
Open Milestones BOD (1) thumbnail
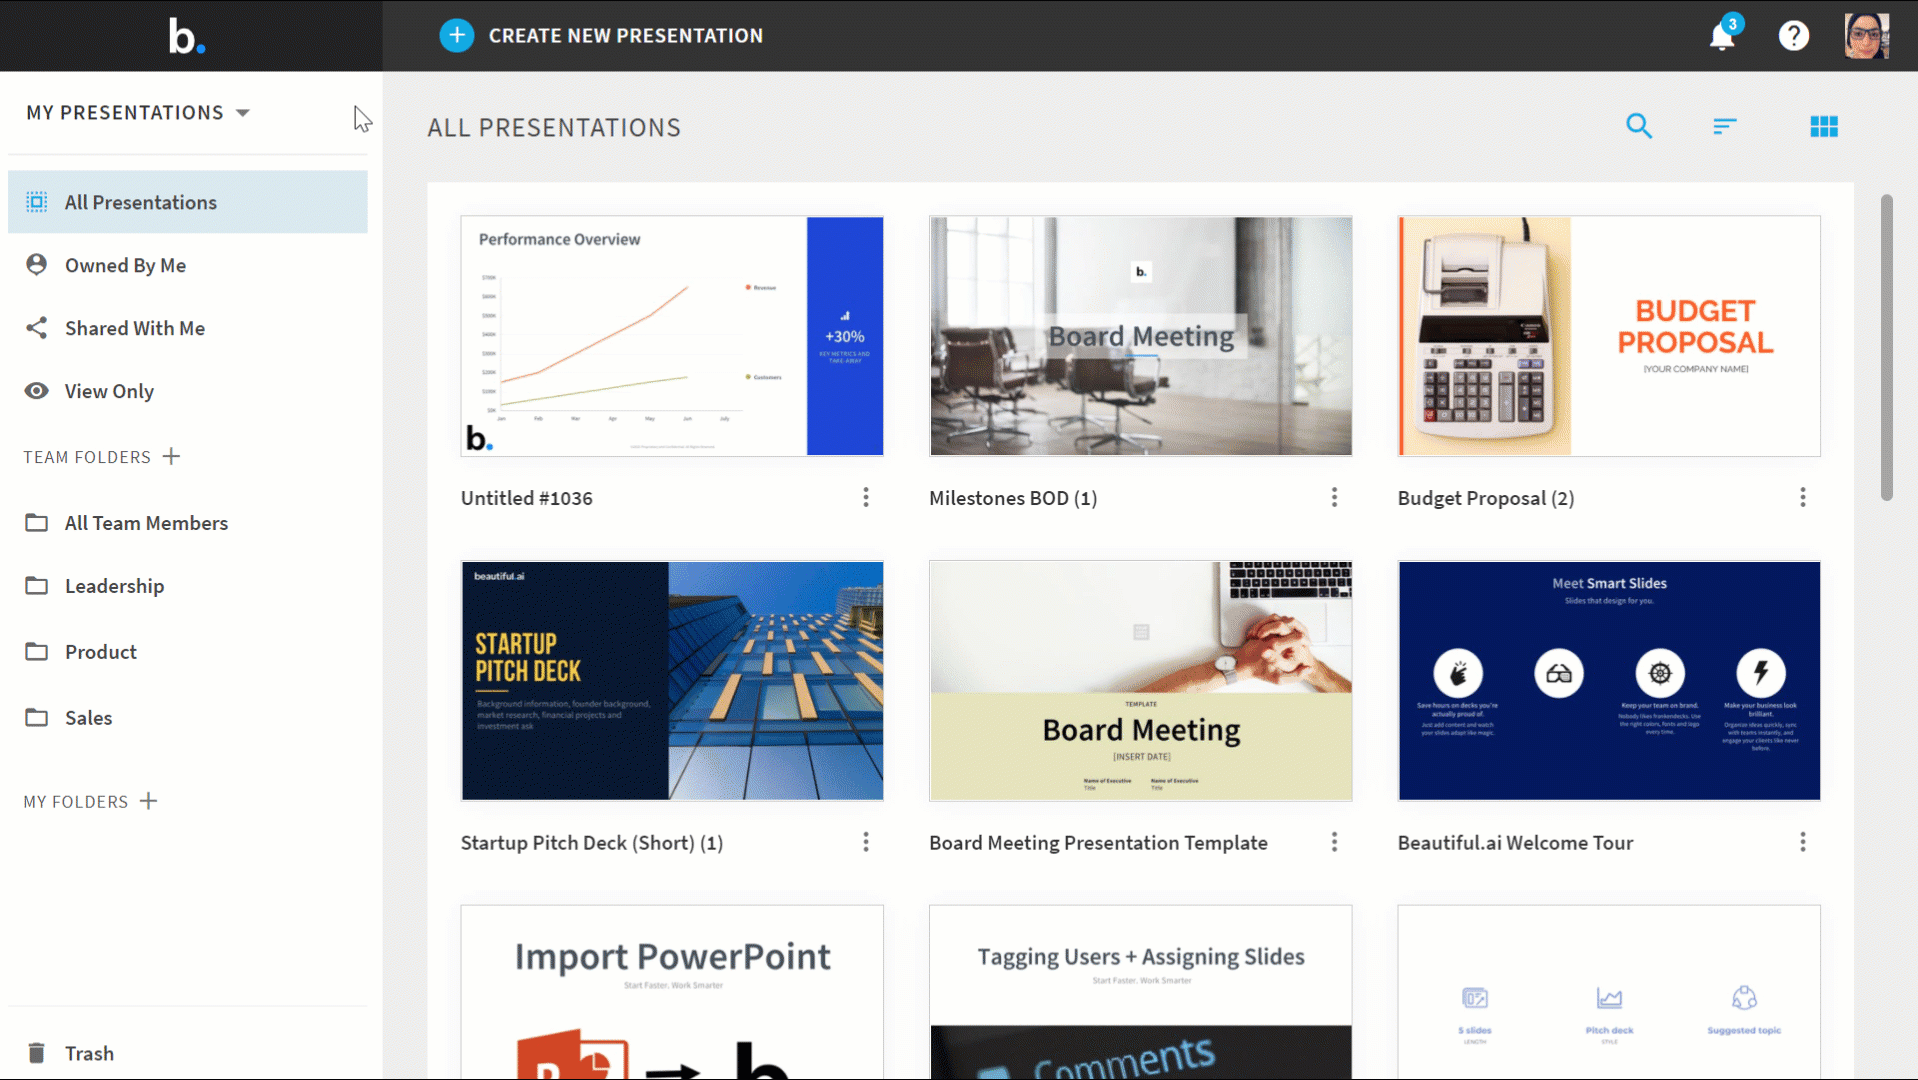[1141, 336]
